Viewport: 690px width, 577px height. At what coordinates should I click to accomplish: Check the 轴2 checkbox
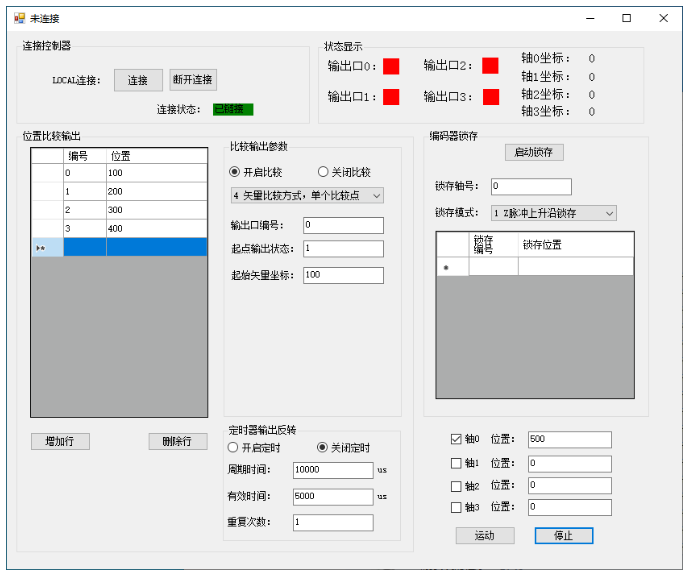click(456, 486)
